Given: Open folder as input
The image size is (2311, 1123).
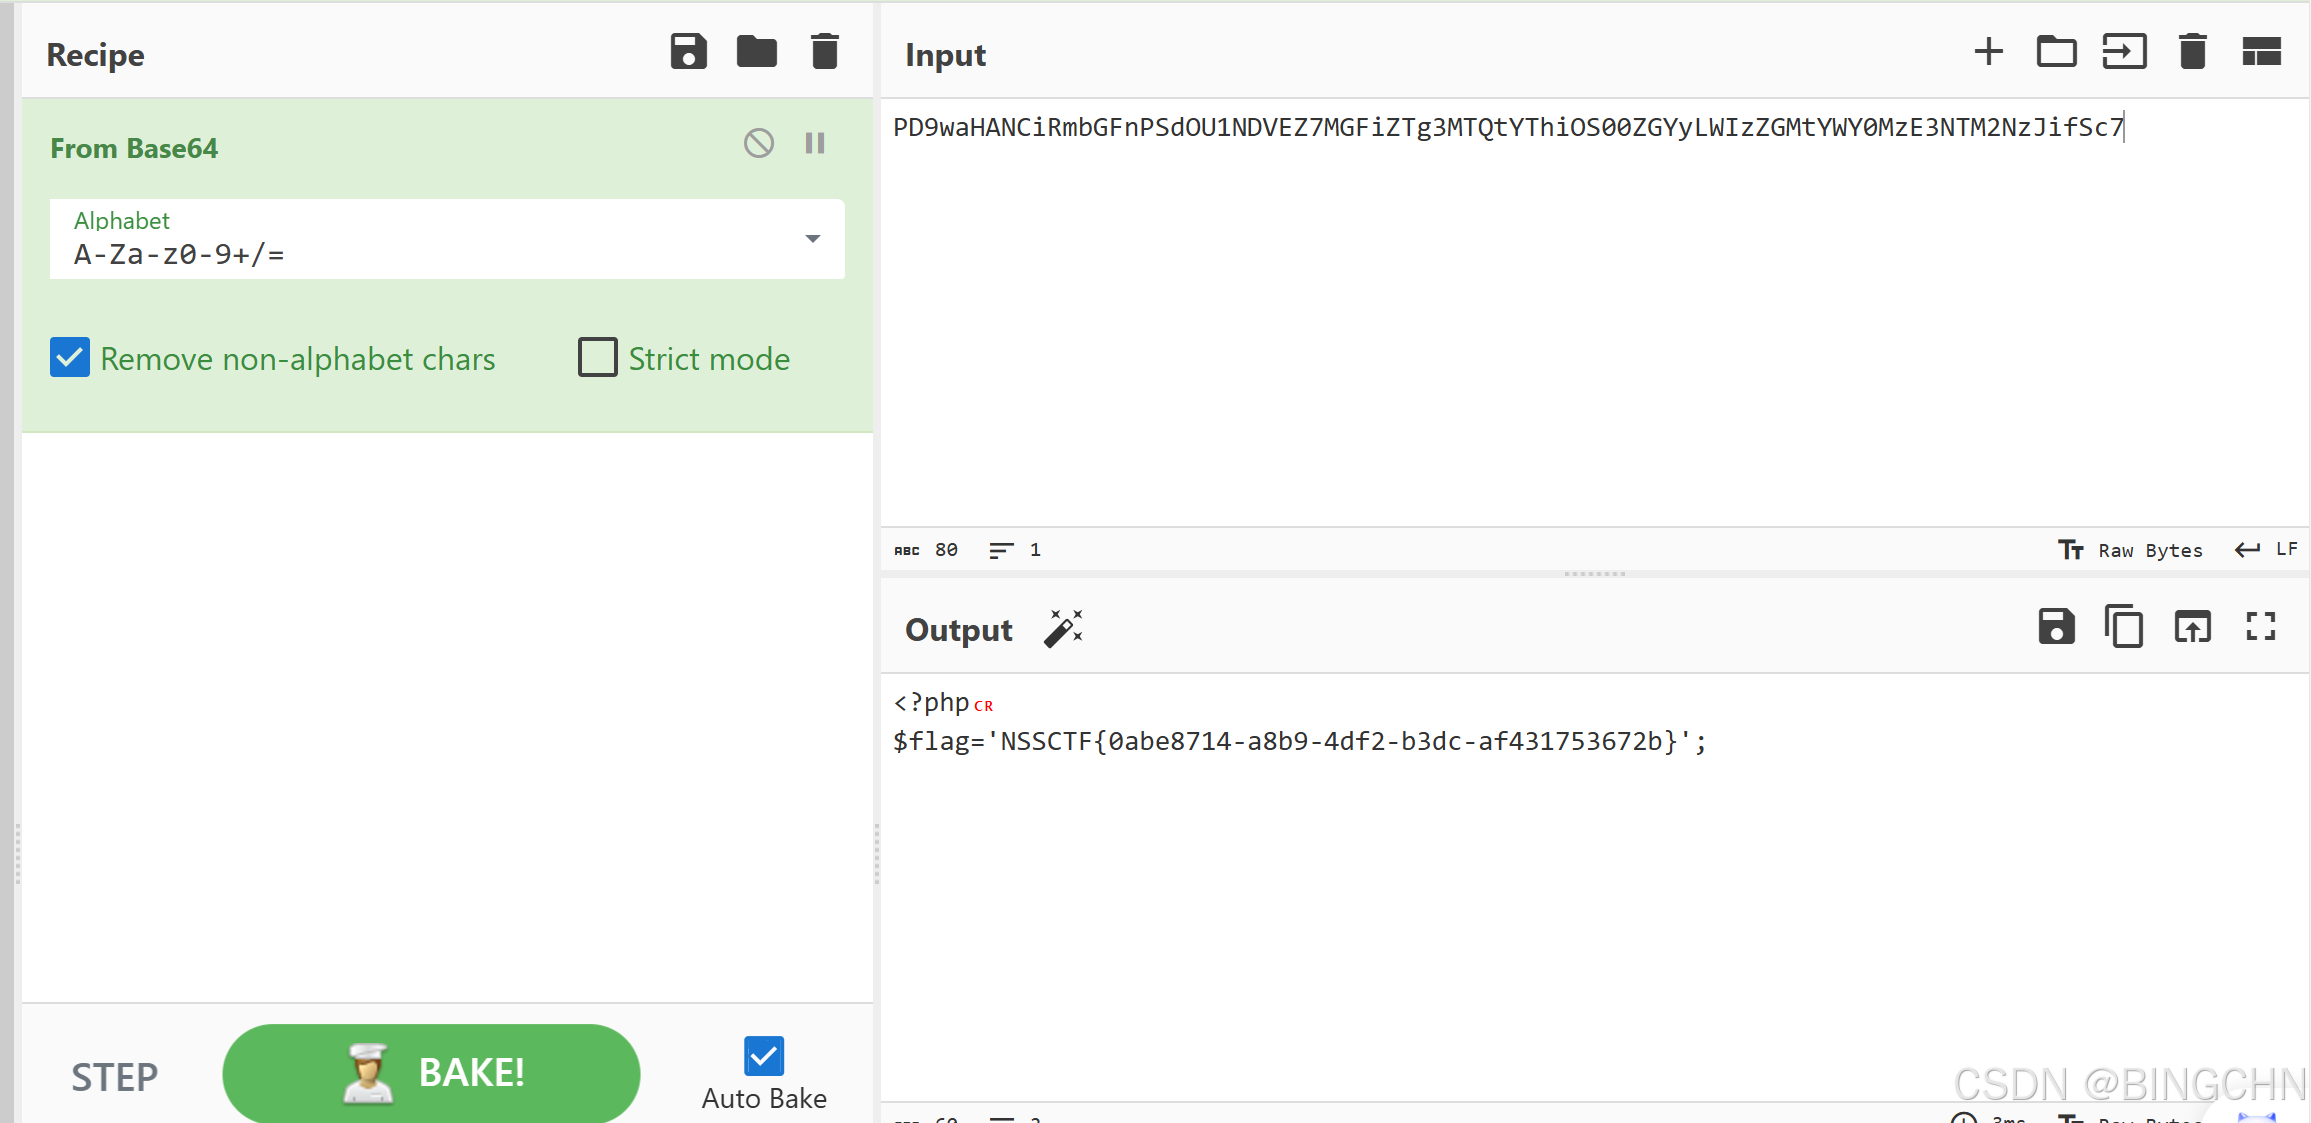Looking at the screenshot, I should [2056, 52].
